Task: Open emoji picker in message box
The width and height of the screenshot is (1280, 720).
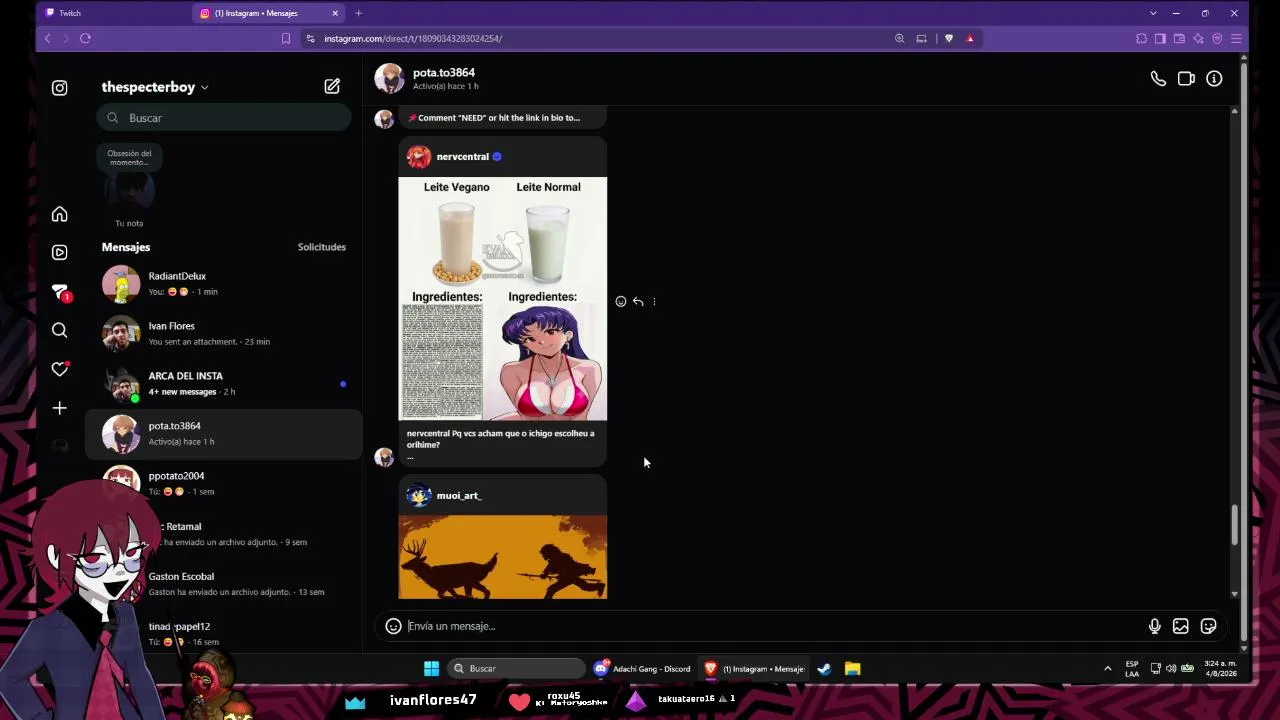Action: (394, 626)
